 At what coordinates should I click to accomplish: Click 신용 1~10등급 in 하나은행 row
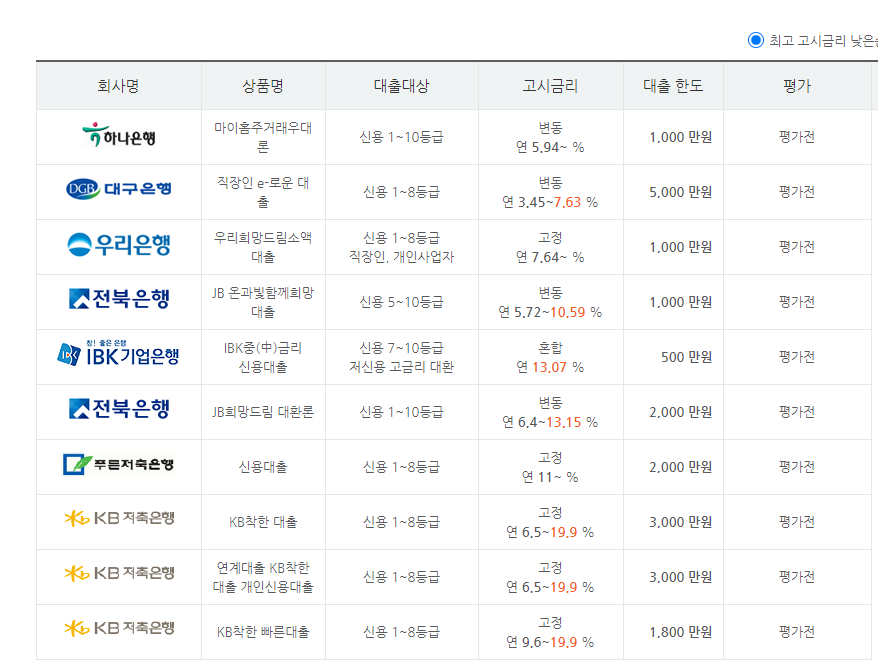[401, 137]
